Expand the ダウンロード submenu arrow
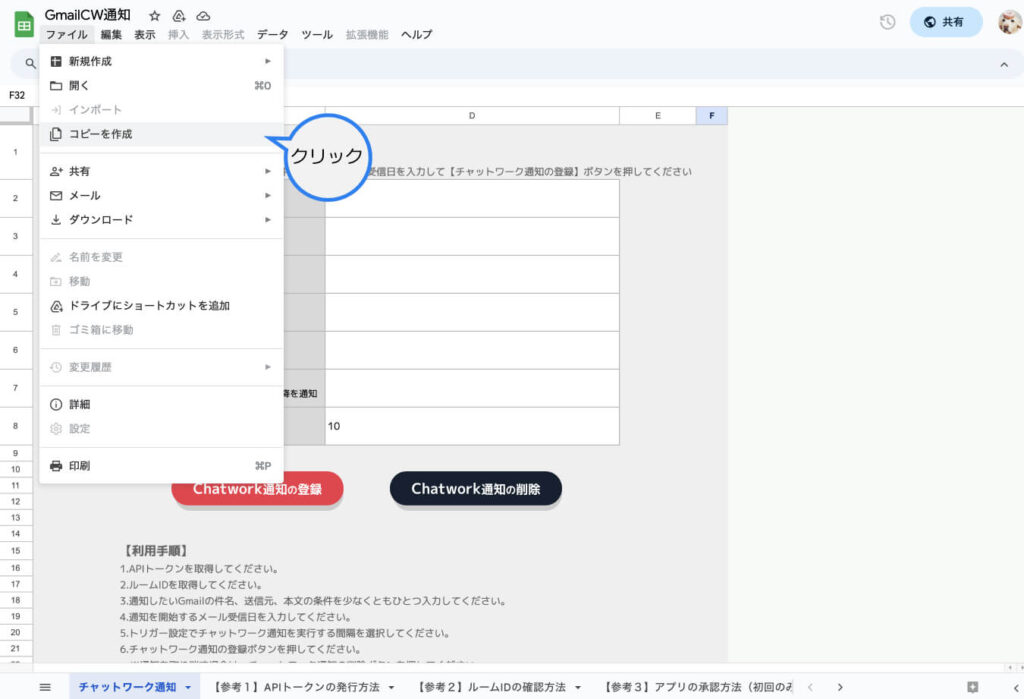 pyautogui.click(x=268, y=219)
